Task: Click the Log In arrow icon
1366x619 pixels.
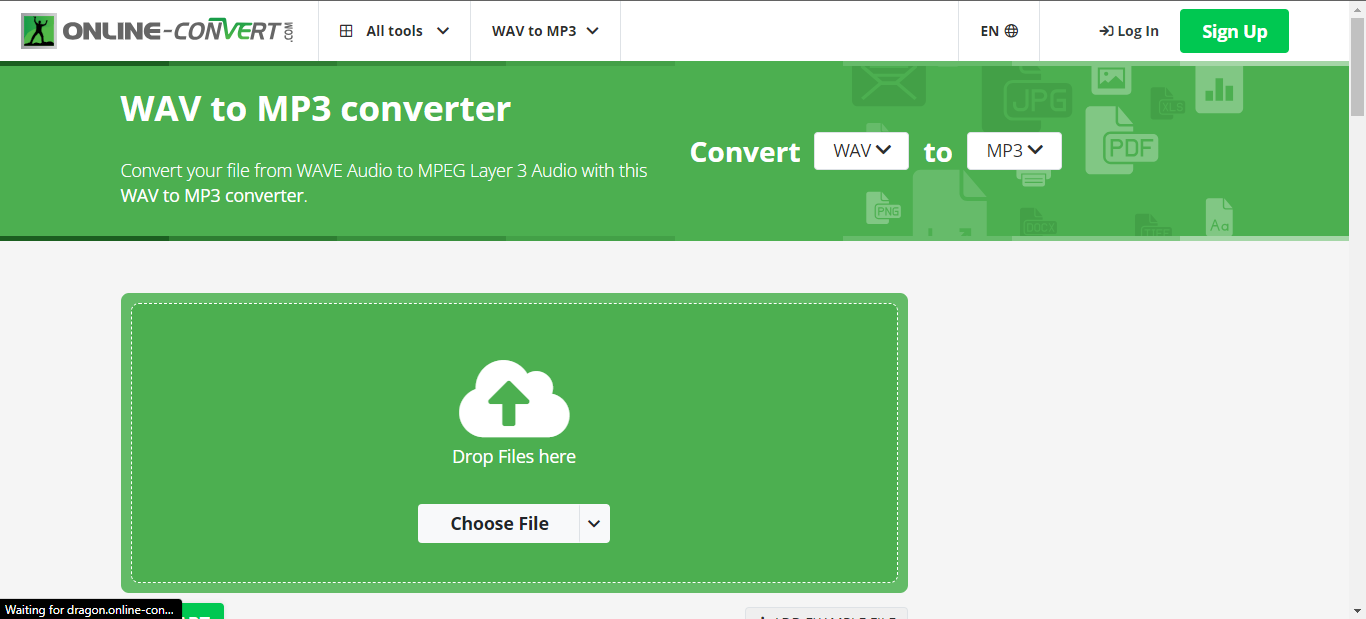Action: pyautogui.click(x=1106, y=31)
